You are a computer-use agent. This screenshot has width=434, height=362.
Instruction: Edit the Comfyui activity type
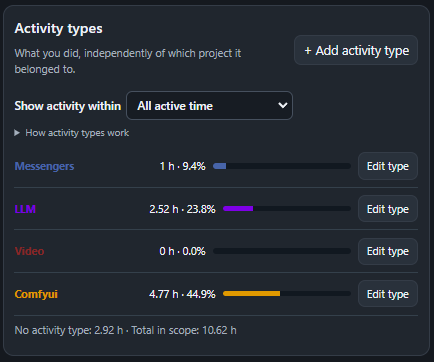click(x=388, y=294)
